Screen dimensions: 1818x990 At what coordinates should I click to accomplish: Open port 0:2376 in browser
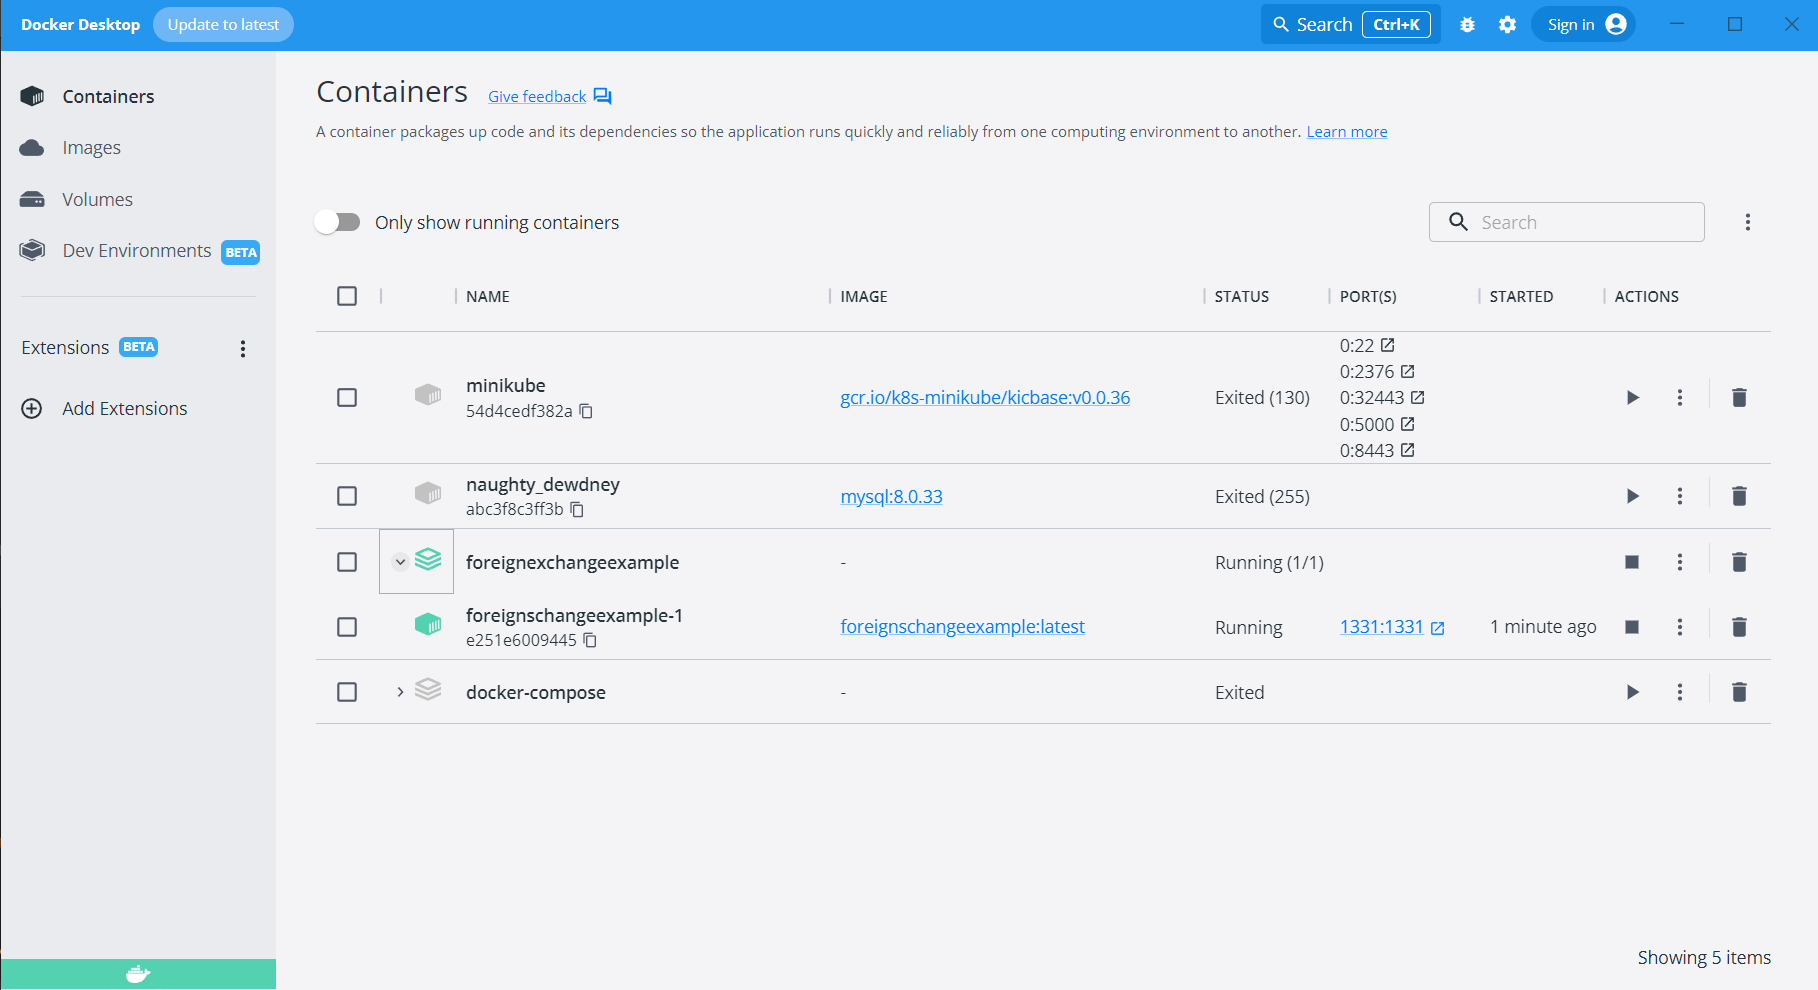[x=1407, y=372]
